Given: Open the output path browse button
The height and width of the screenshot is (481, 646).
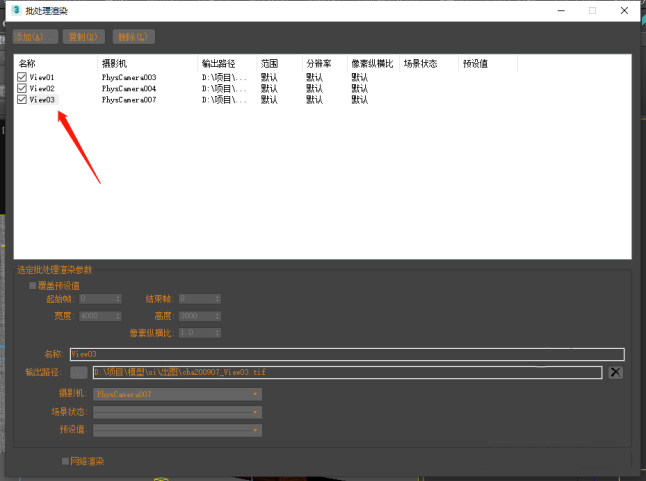Looking at the screenshot, I should [79, 373].
